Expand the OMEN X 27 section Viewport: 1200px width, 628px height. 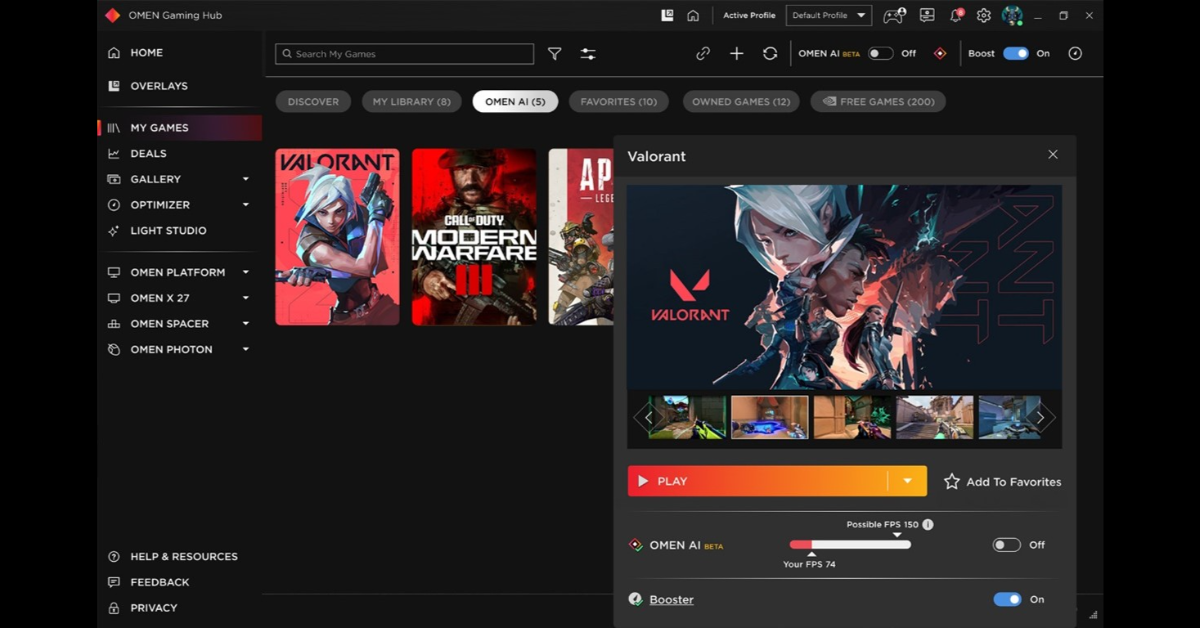[x=246, y=298]
